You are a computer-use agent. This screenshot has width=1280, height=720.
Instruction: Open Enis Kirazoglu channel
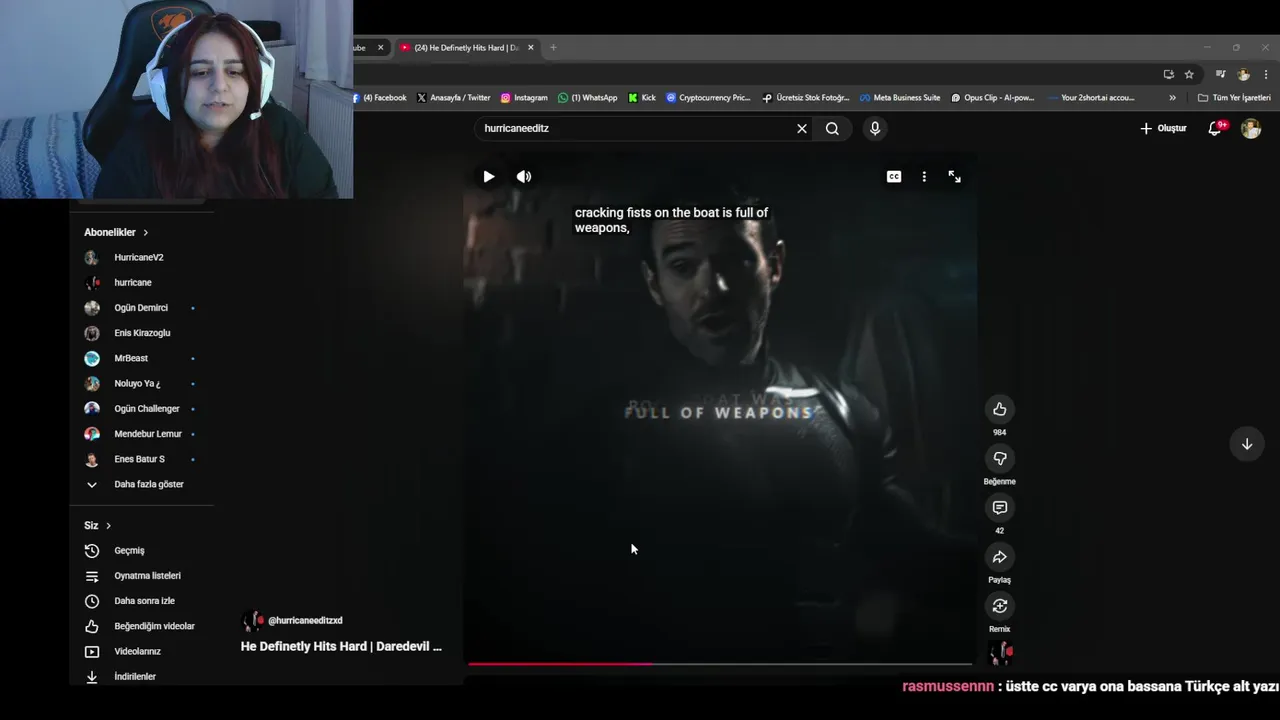coord(140,333)
